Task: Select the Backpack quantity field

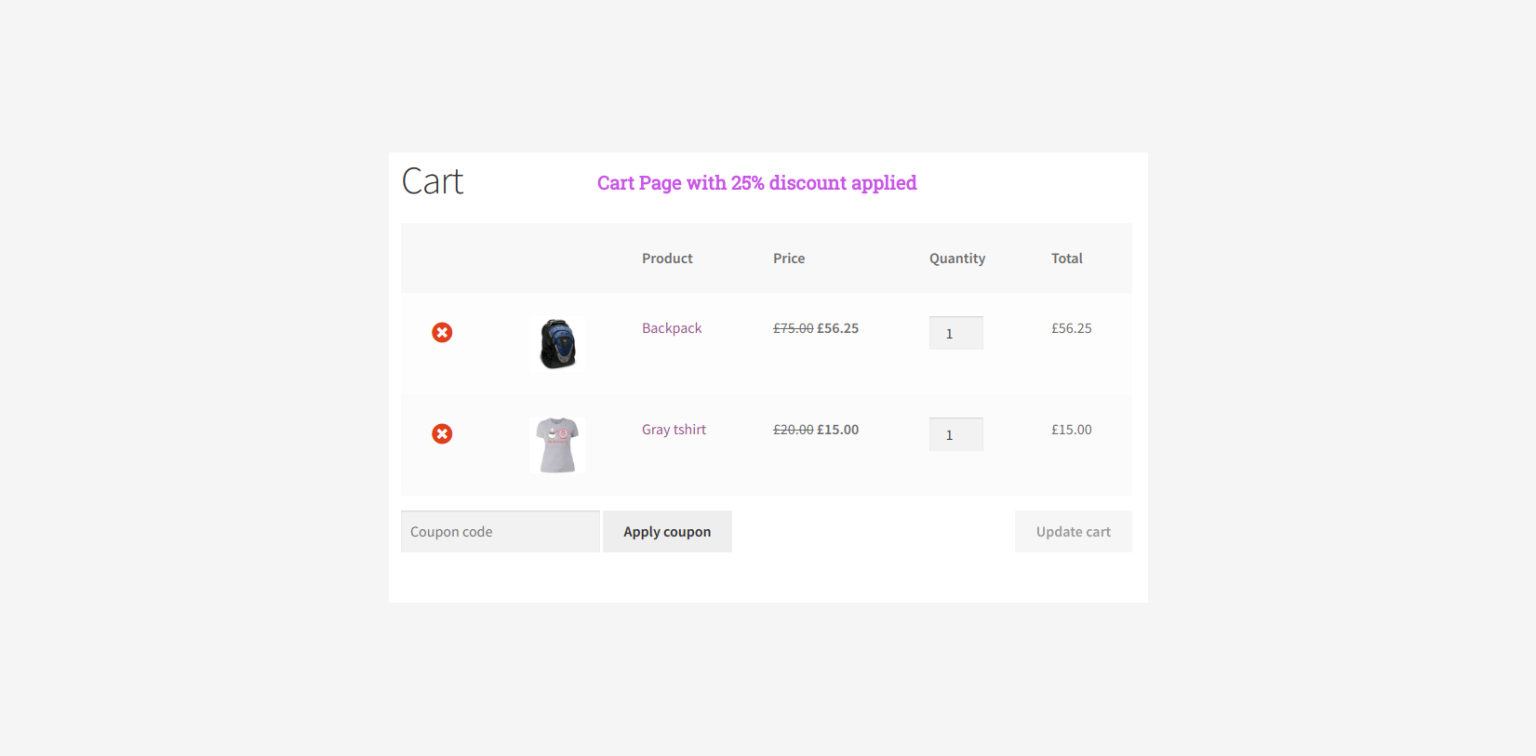Action: [x=955, y=332]
